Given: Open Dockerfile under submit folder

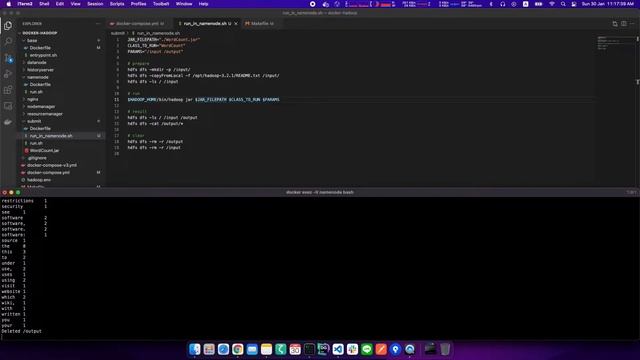Looking at the screenshot, I should point(40,129).
